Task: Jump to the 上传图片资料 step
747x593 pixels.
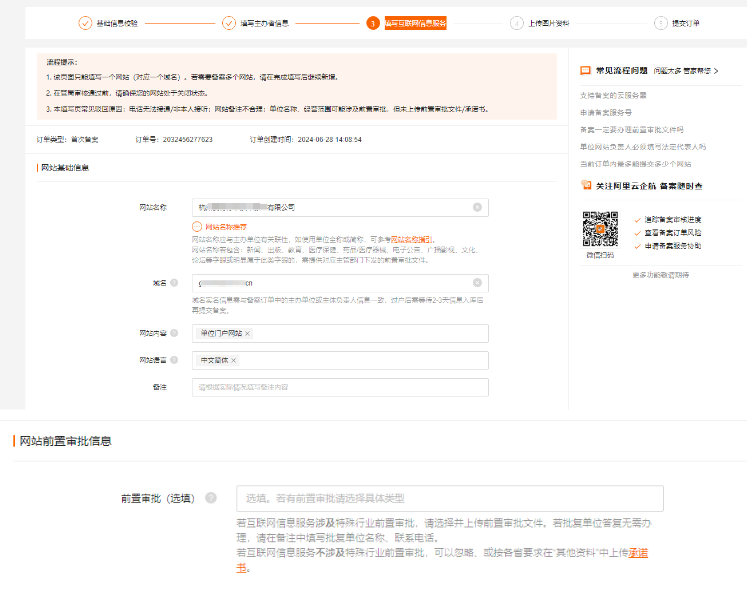Action: [544, 22]
